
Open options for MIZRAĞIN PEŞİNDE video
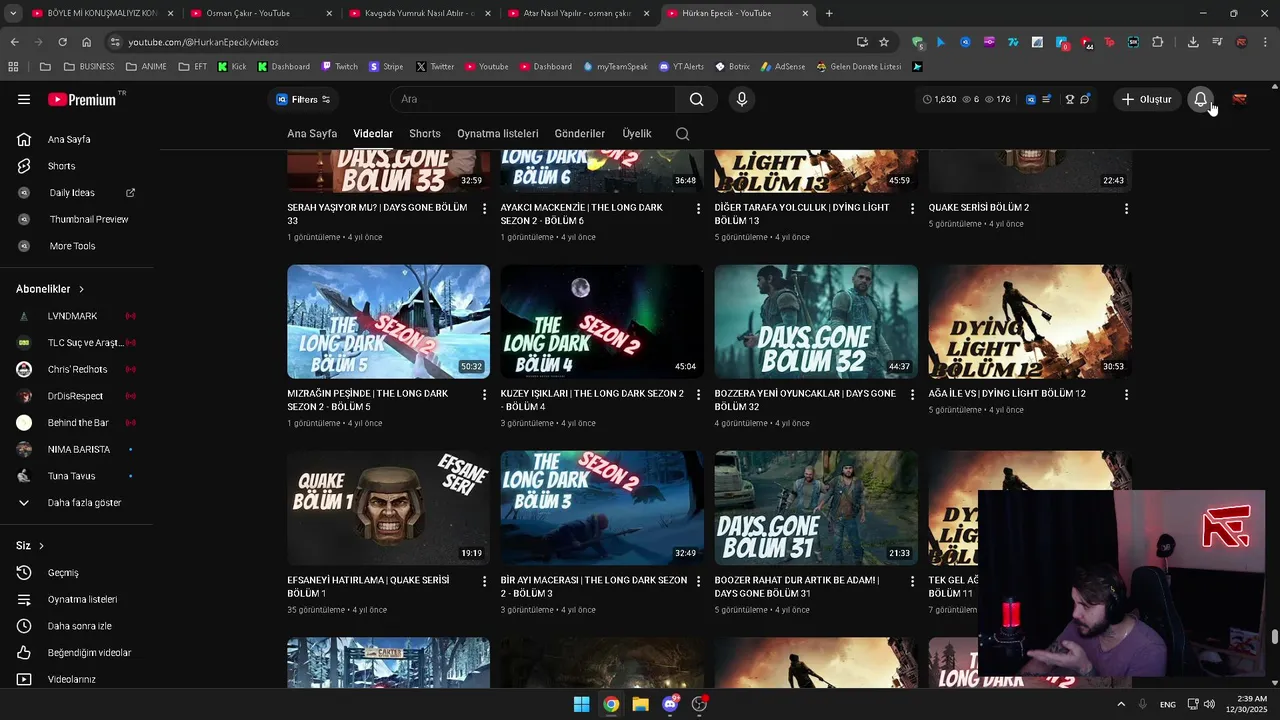coord(485,394)
